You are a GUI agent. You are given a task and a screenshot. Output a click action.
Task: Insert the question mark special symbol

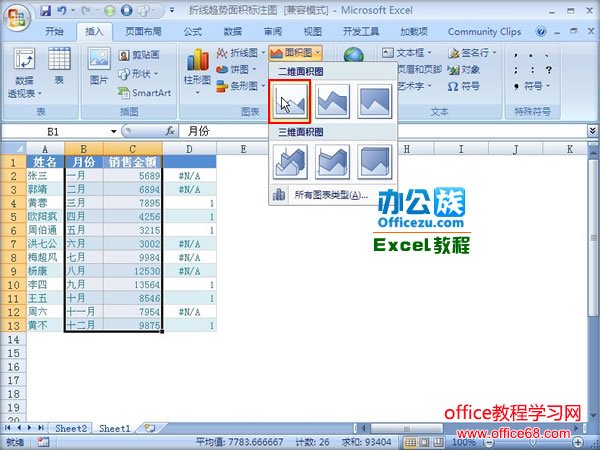coord(549,70)
